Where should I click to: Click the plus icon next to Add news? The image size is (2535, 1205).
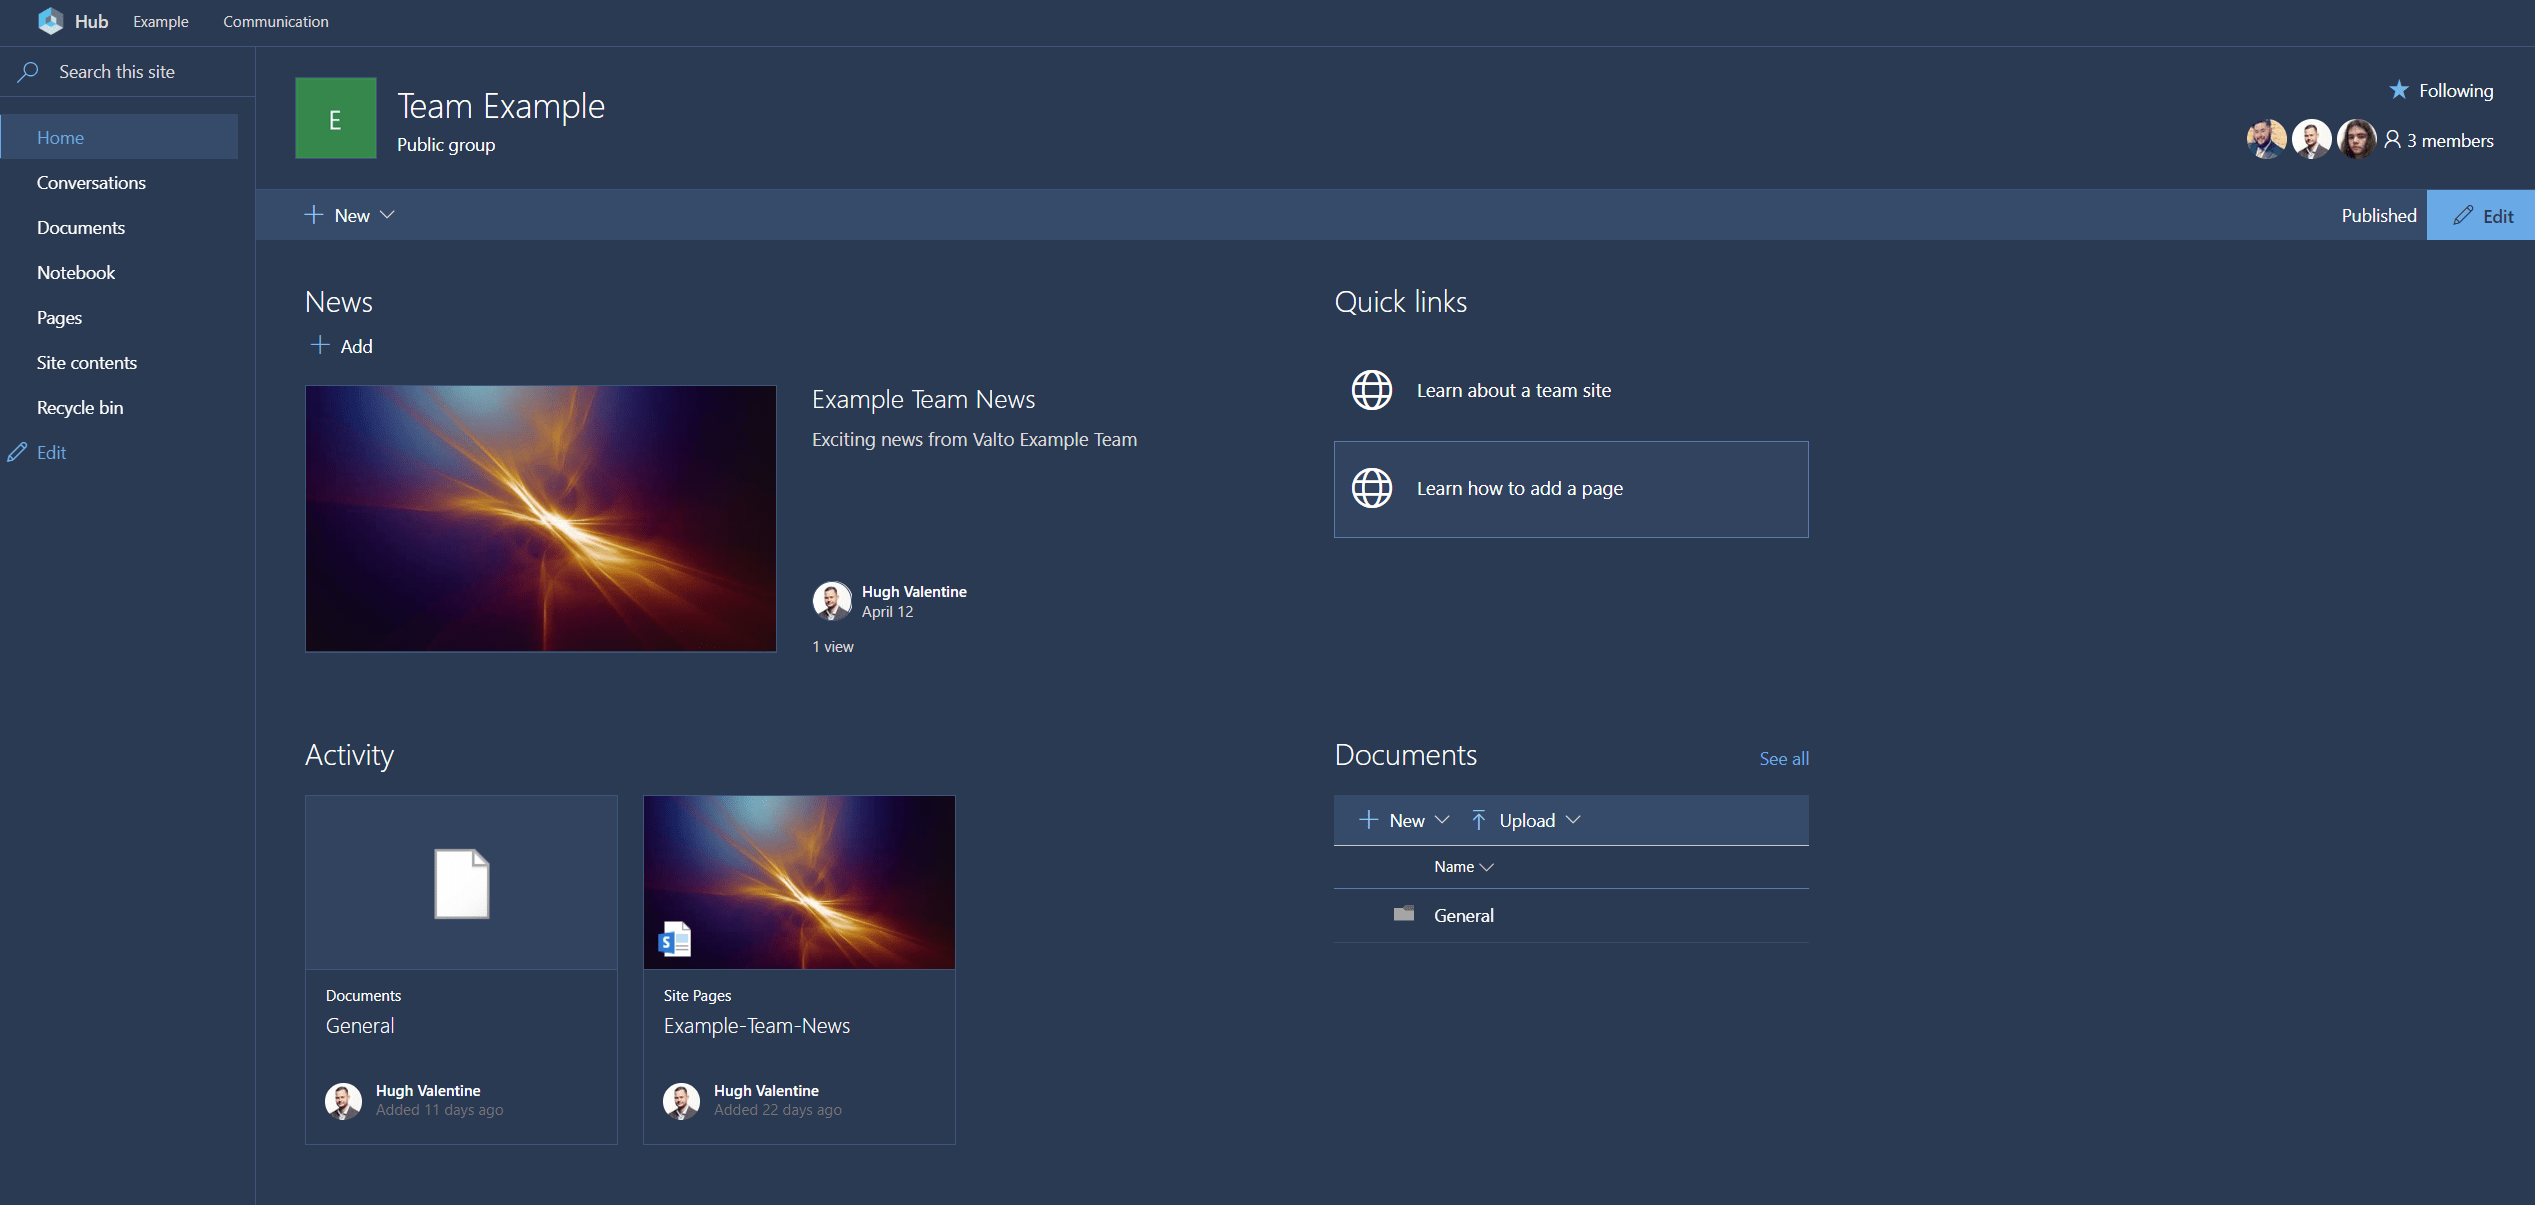click(x=320, y=345)
